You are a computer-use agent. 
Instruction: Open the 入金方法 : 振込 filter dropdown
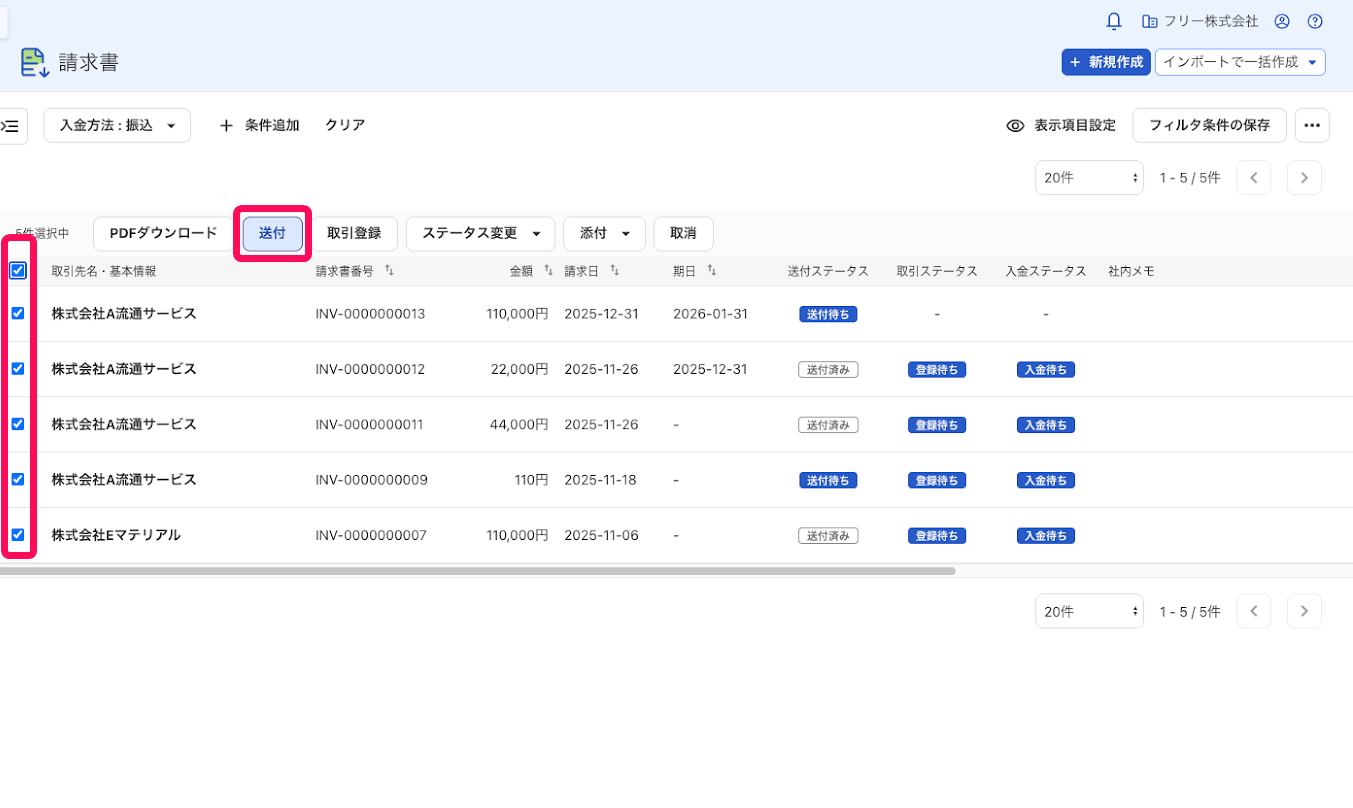click(117, 126)
